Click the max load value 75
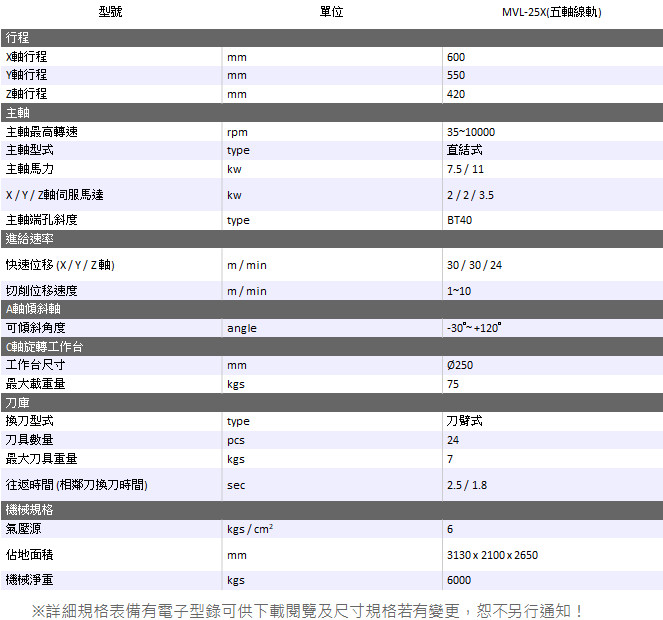Screen dimensions: 663x620 click(x=453, y=384)
